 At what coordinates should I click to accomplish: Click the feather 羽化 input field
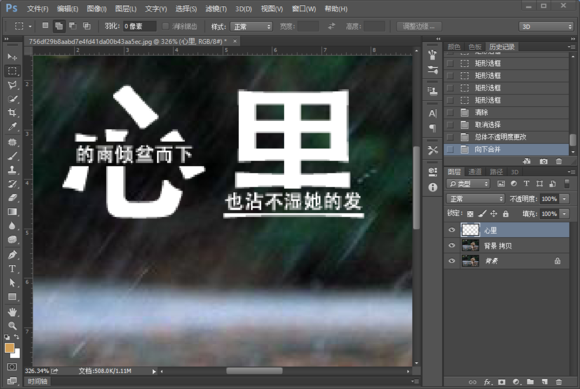[139, 26]
